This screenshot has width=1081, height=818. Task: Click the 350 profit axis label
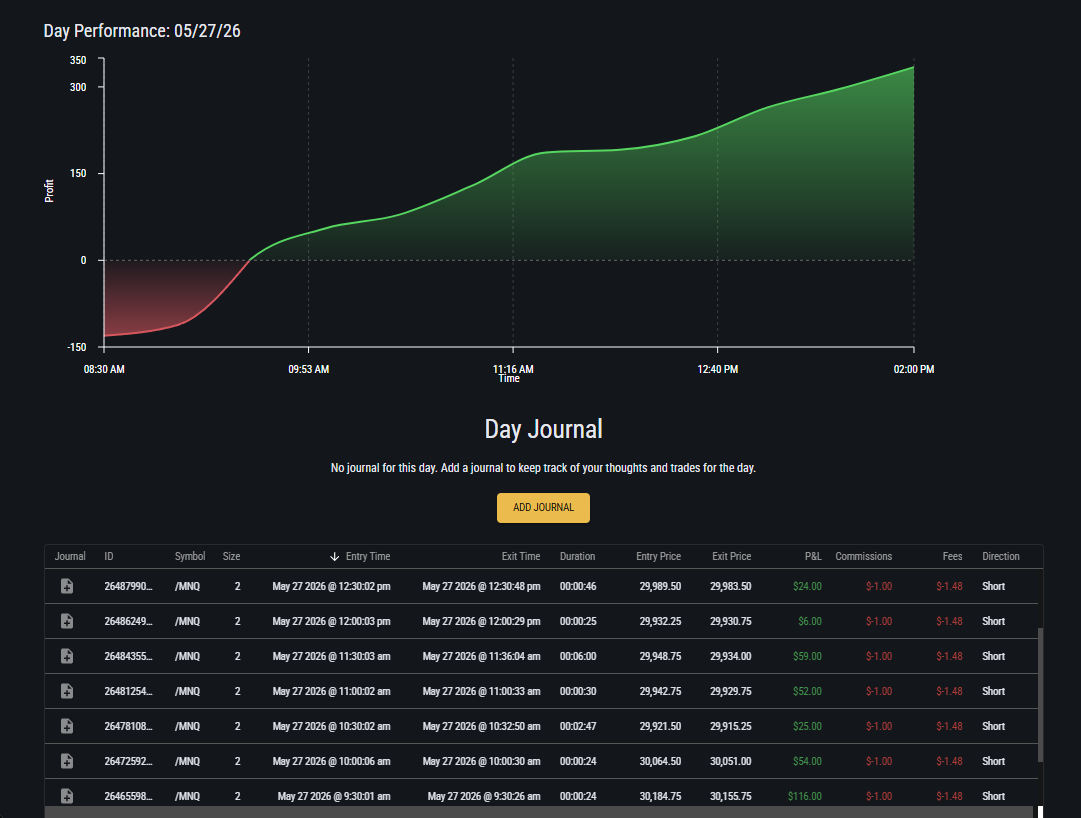click(78, 61)
